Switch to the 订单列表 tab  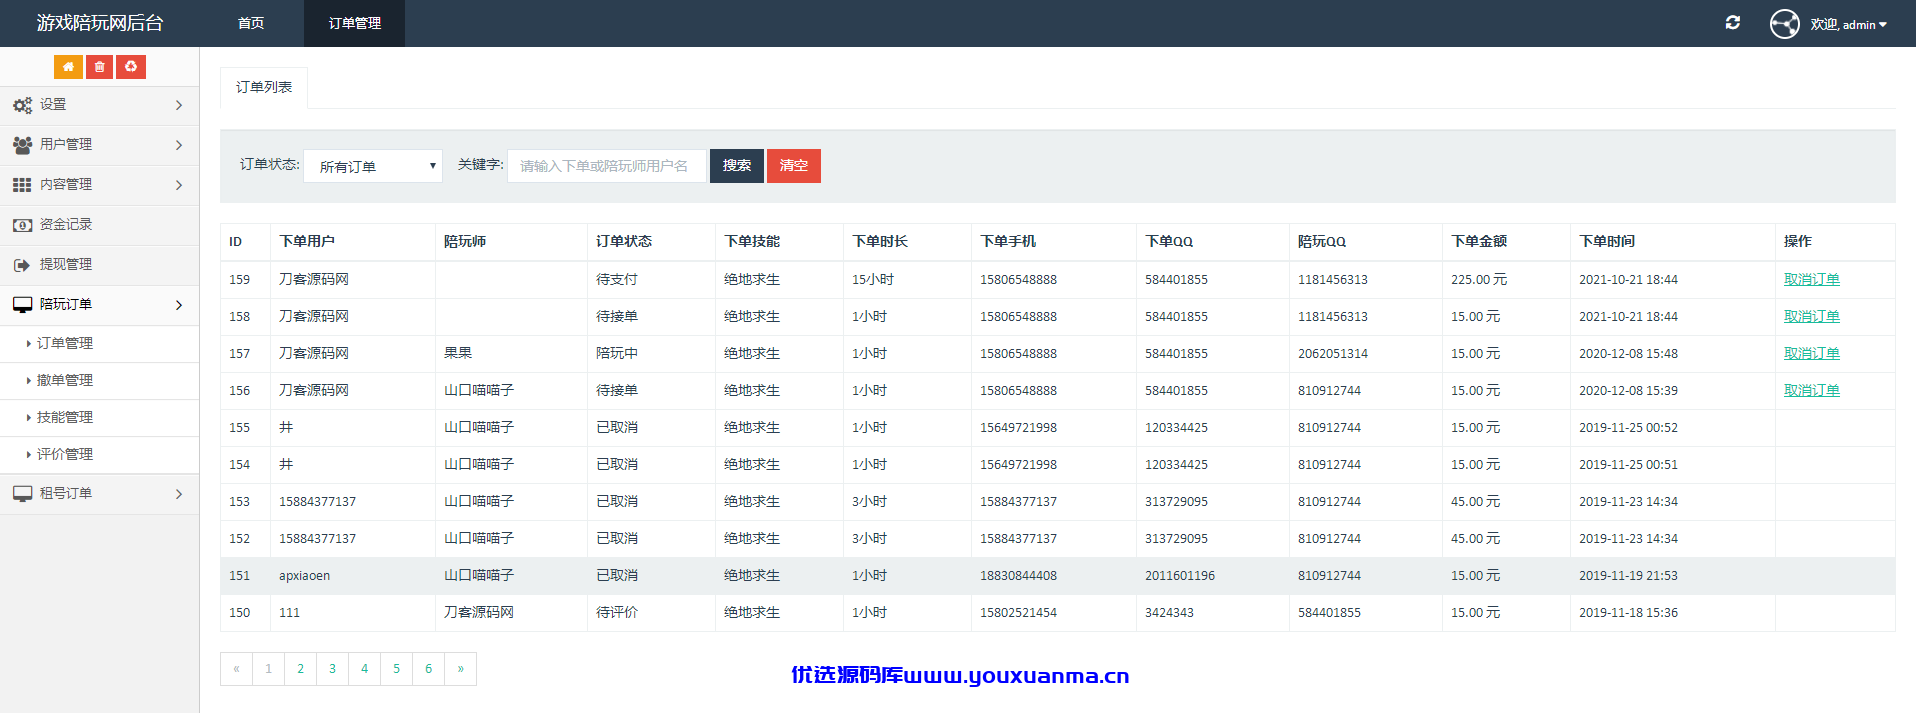click(x=264, y=88)
